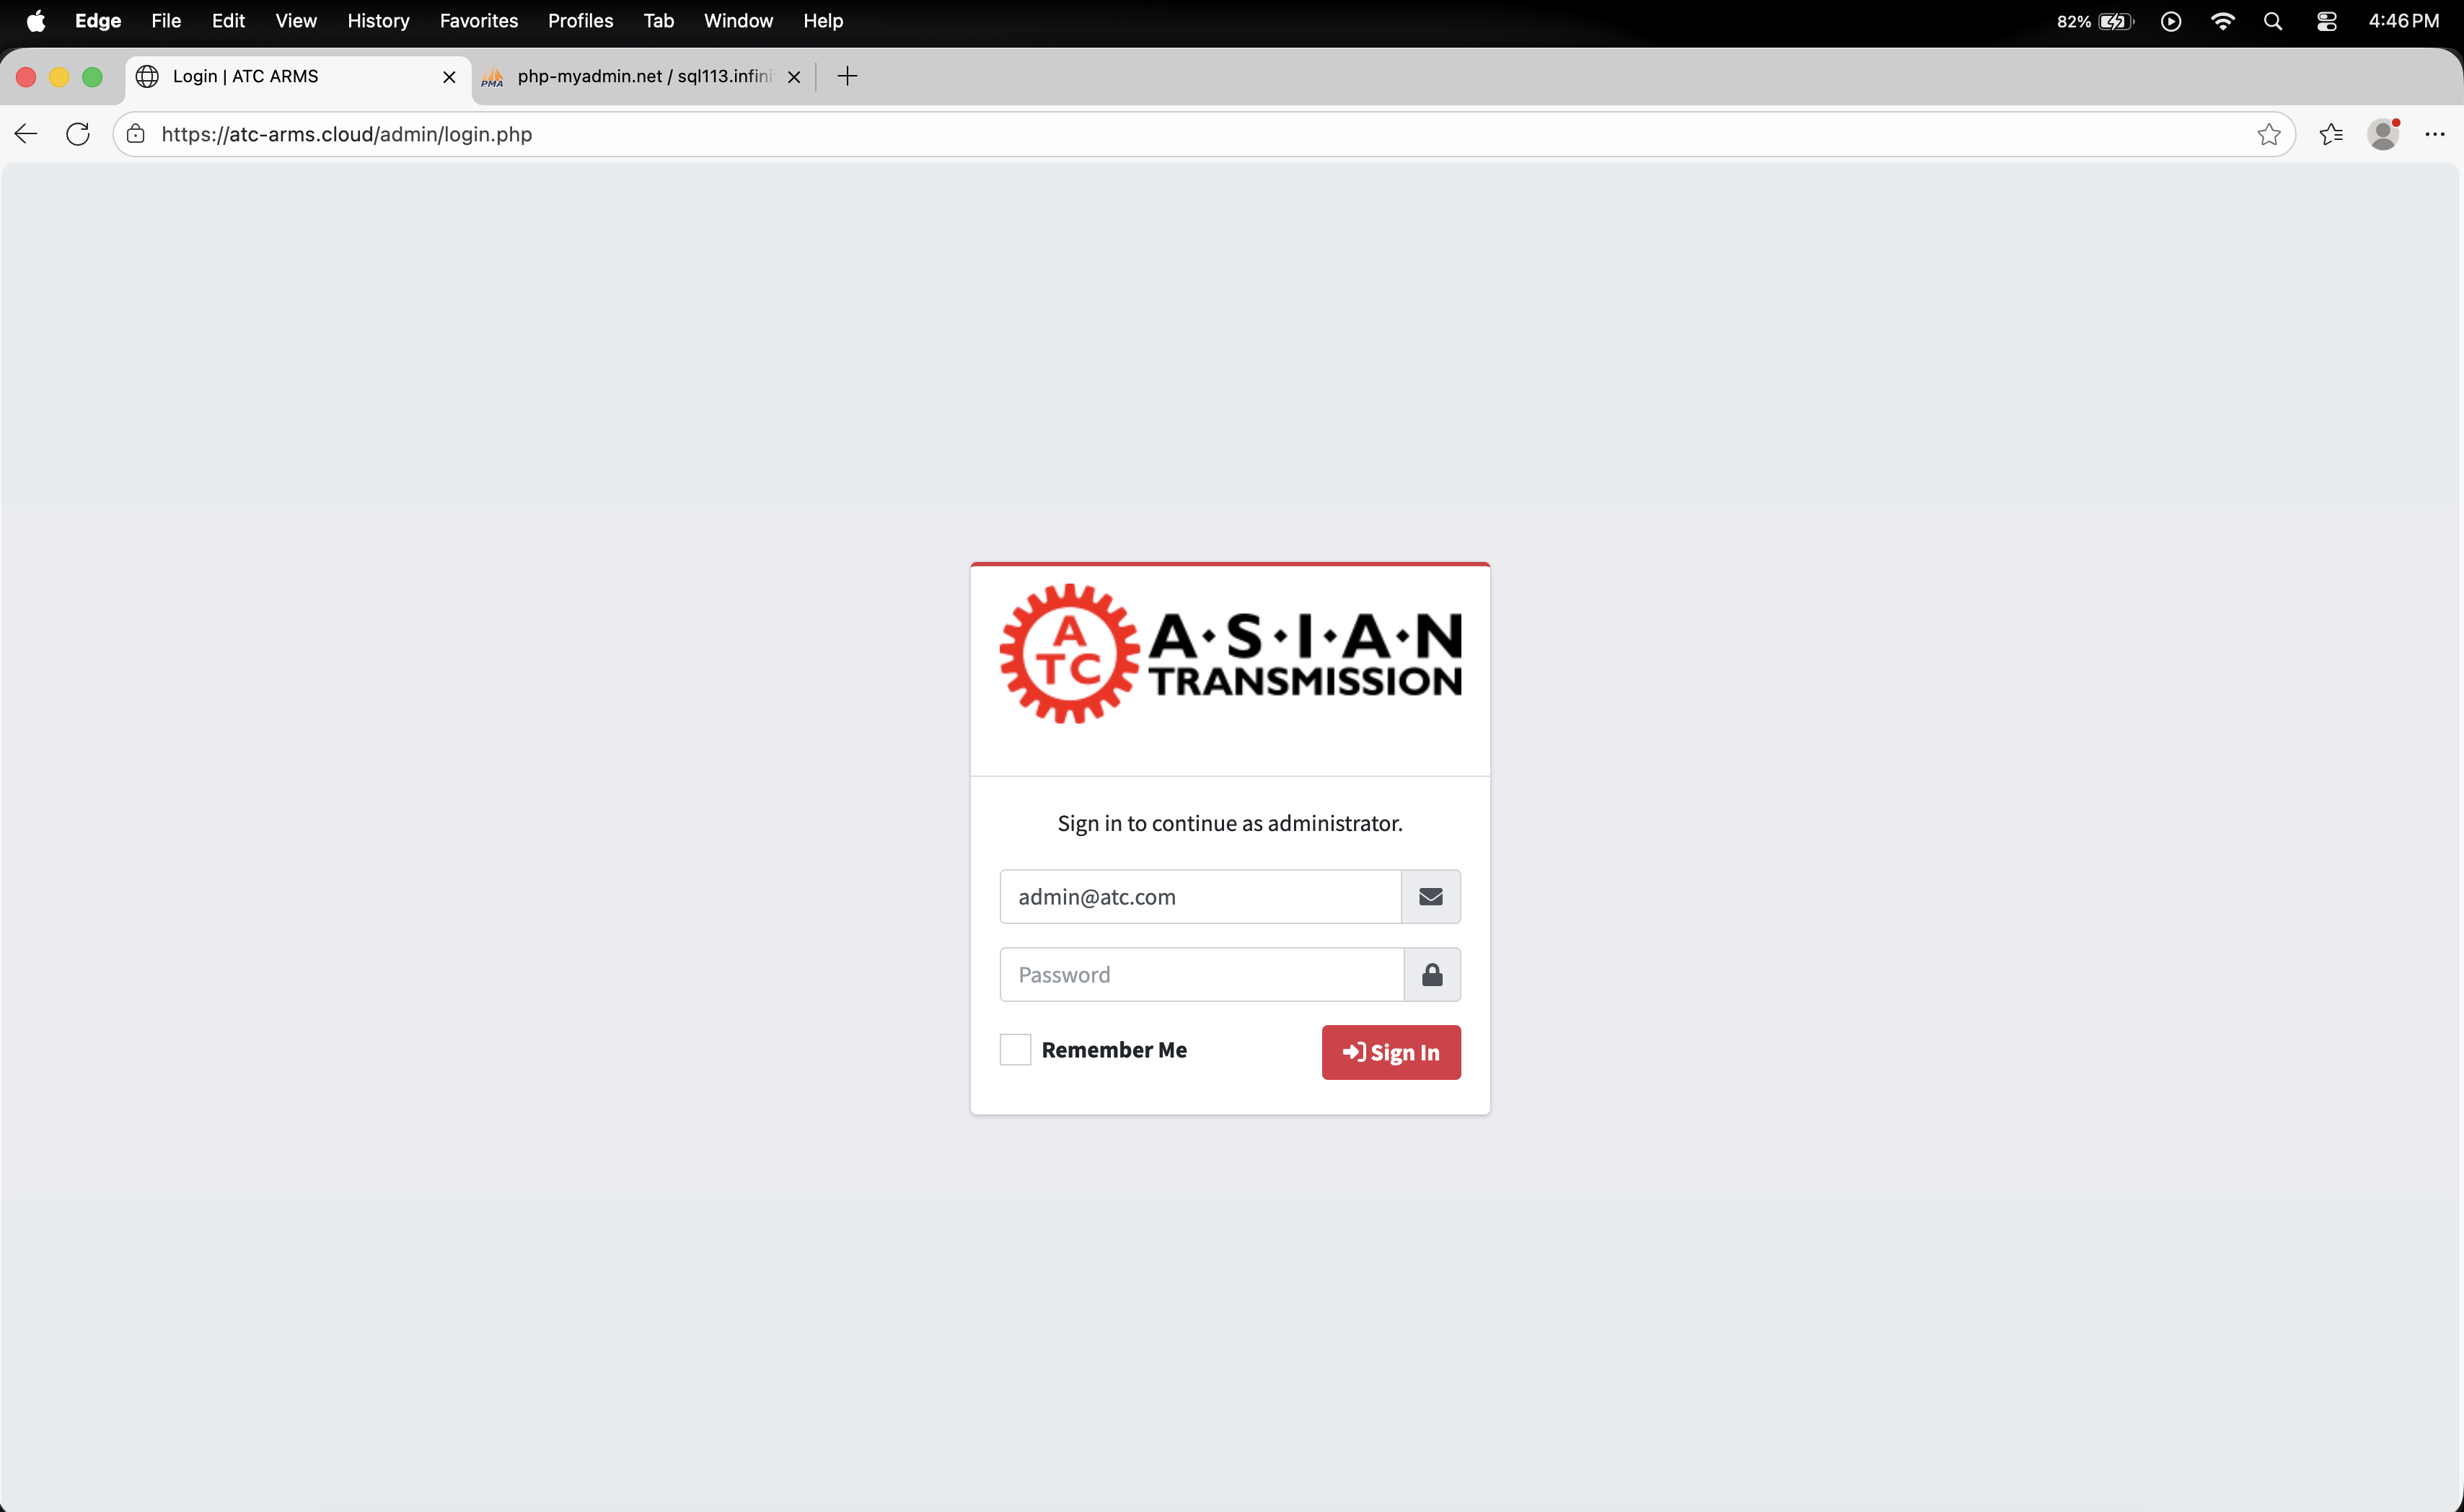This screenshot has width=2464, height=1512.
Task: Click the admin@atc.com email field
Action: [1200, 896]
